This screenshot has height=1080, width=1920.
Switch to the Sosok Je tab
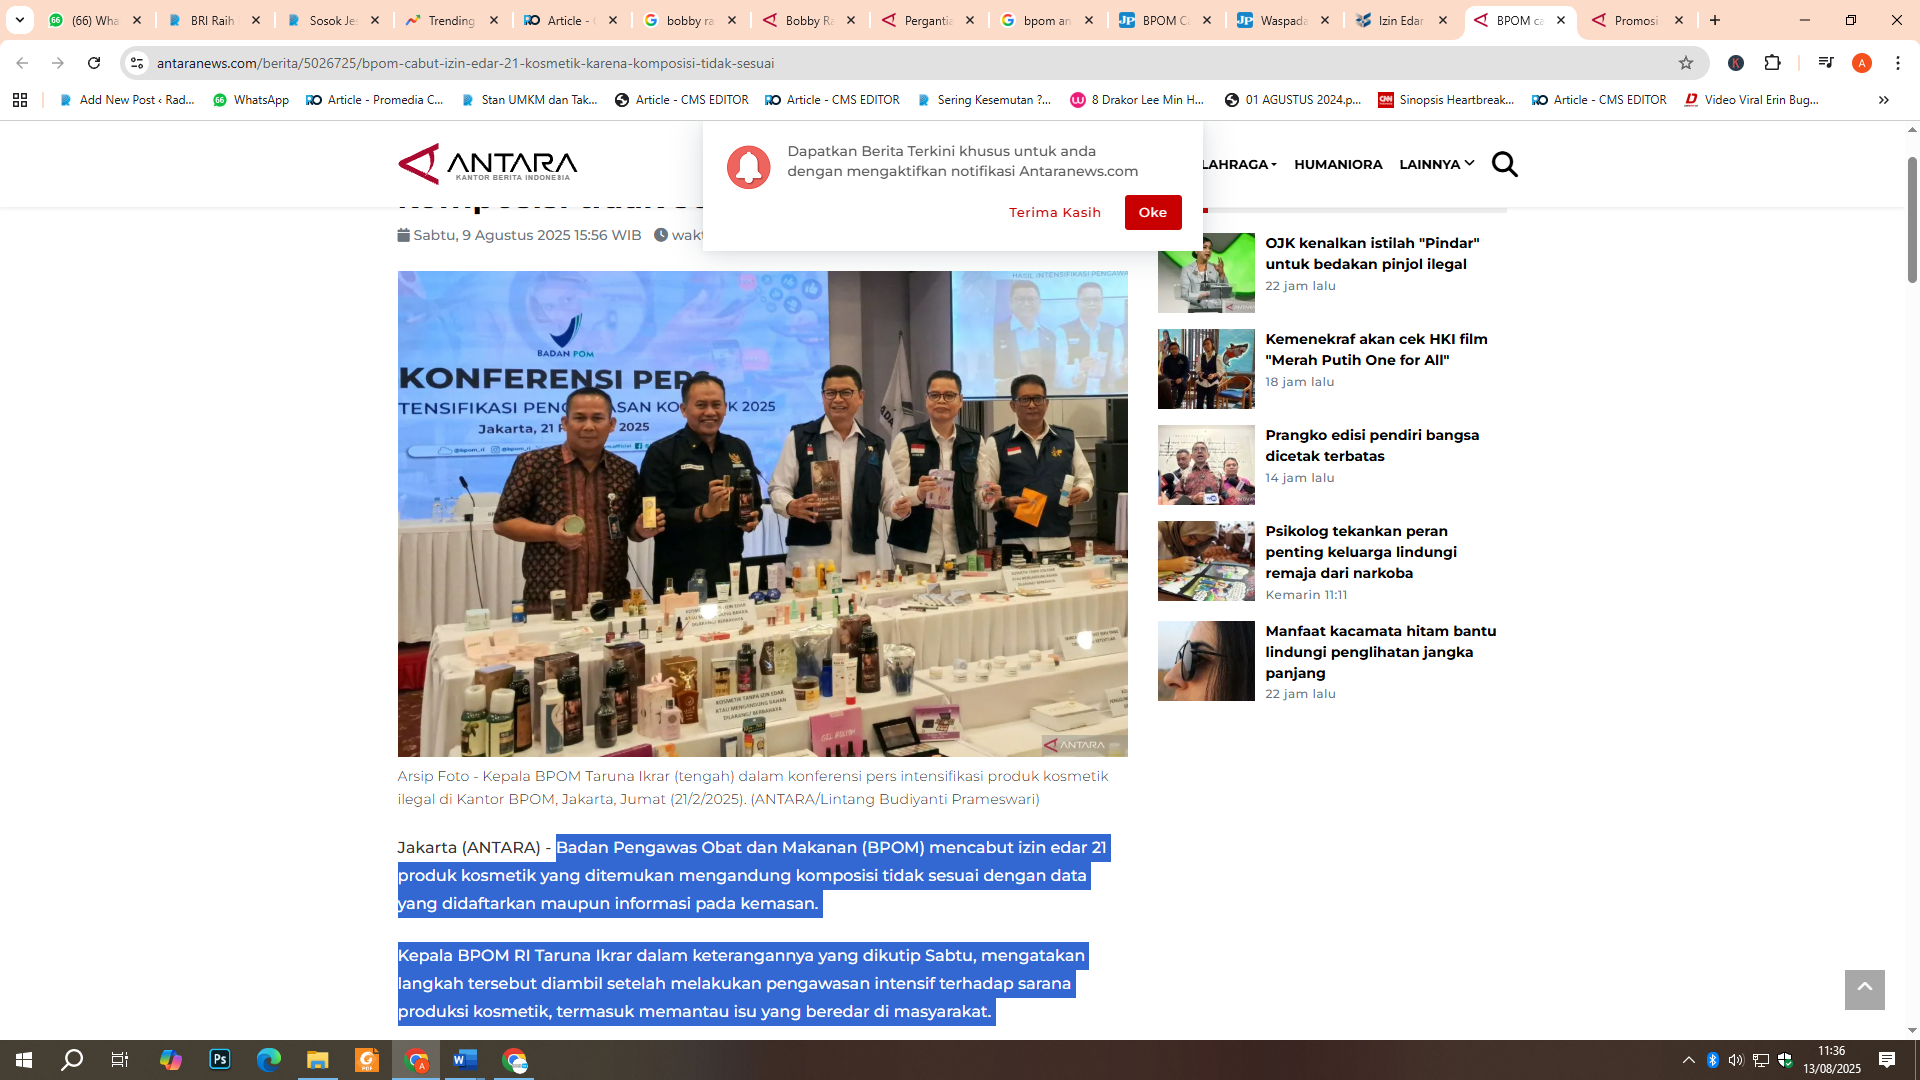click(x=333, y=20)
